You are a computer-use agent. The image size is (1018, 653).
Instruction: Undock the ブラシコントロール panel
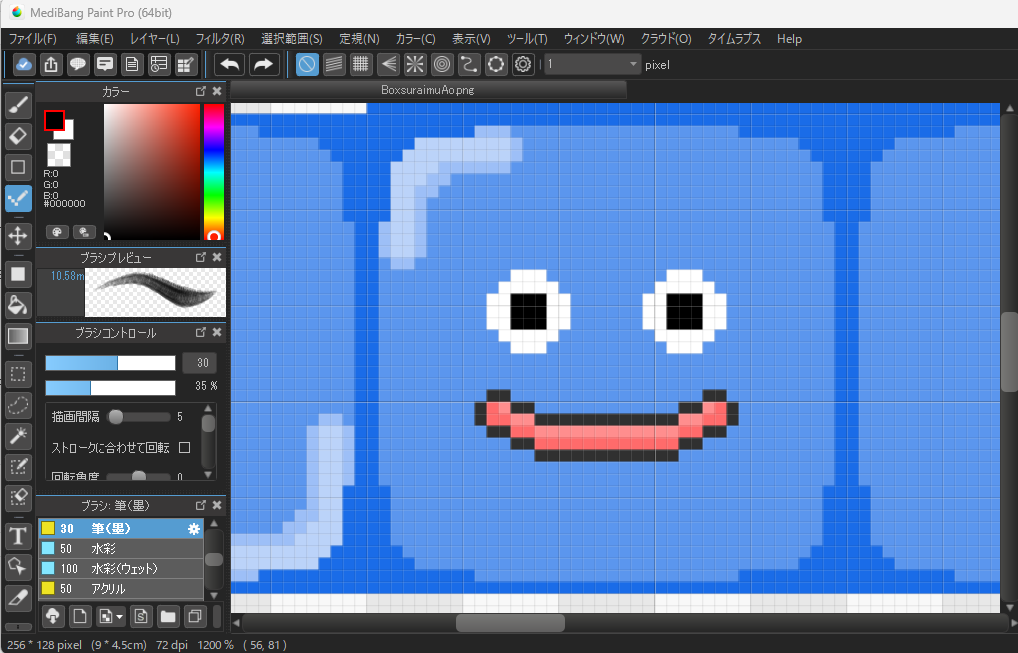pyautogui.click(x=201, y=332)
